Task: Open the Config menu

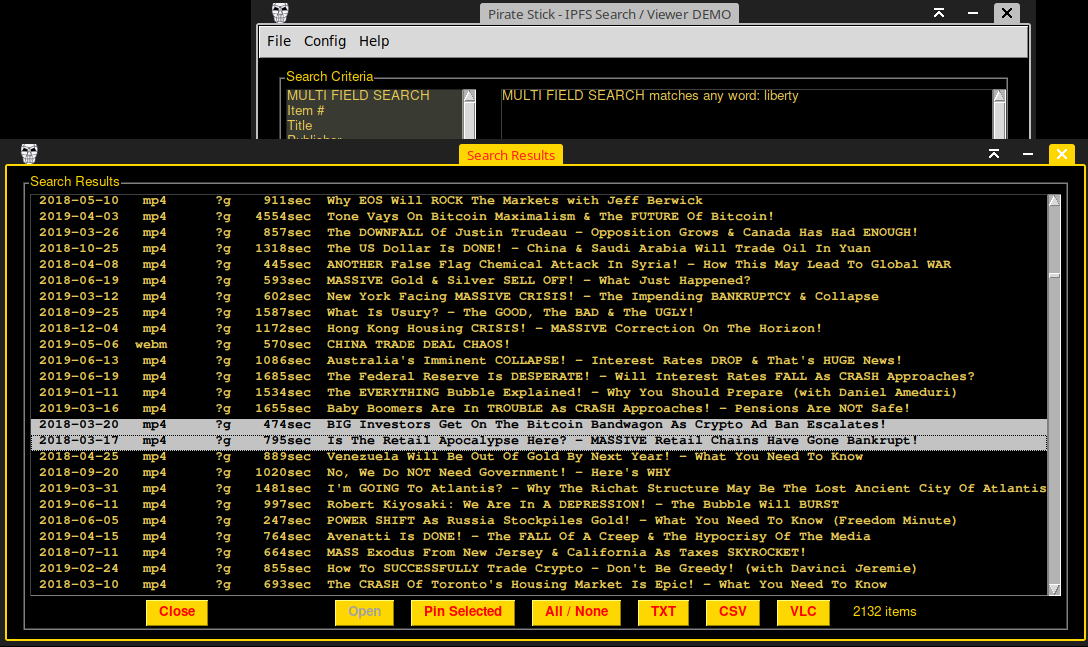Action: (325, 41)
